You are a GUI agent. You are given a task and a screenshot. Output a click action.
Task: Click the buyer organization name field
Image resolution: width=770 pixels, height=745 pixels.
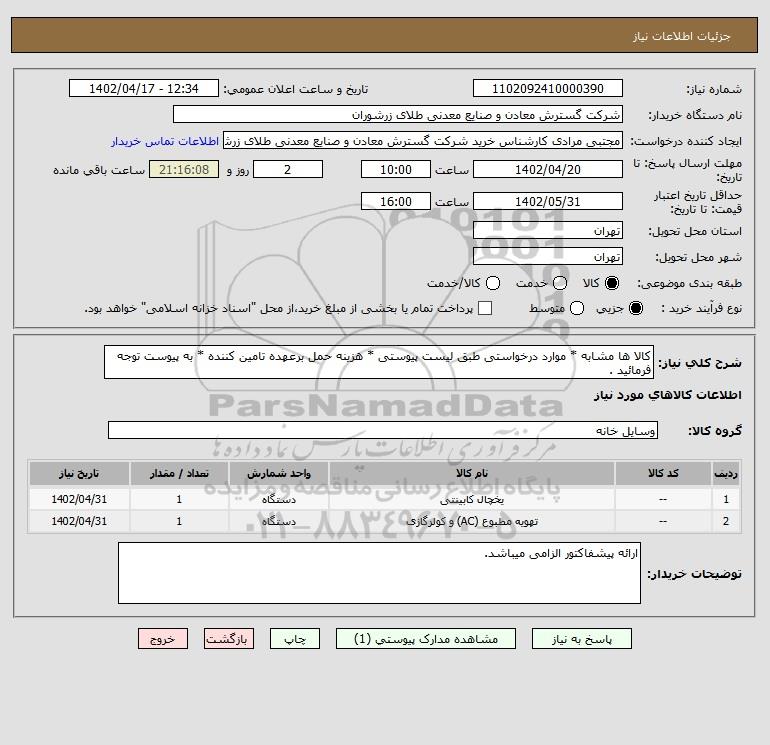(x=398, y=114)
